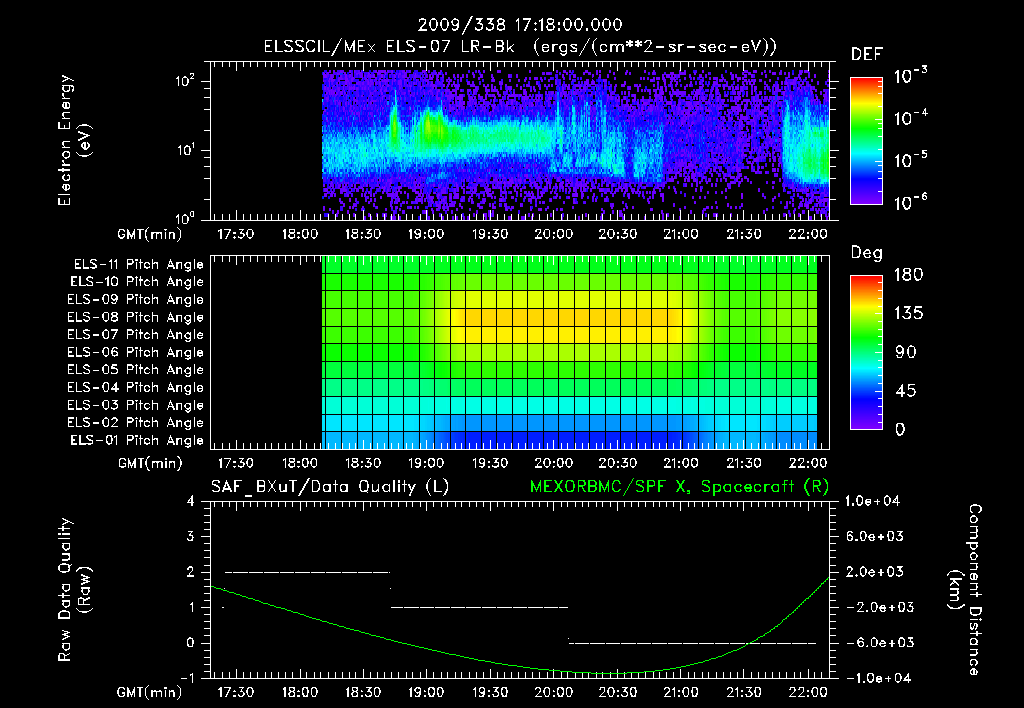Select the ELS-04 Pitch Angle row label
This screenshot has width=1024, height=708.
136,388
